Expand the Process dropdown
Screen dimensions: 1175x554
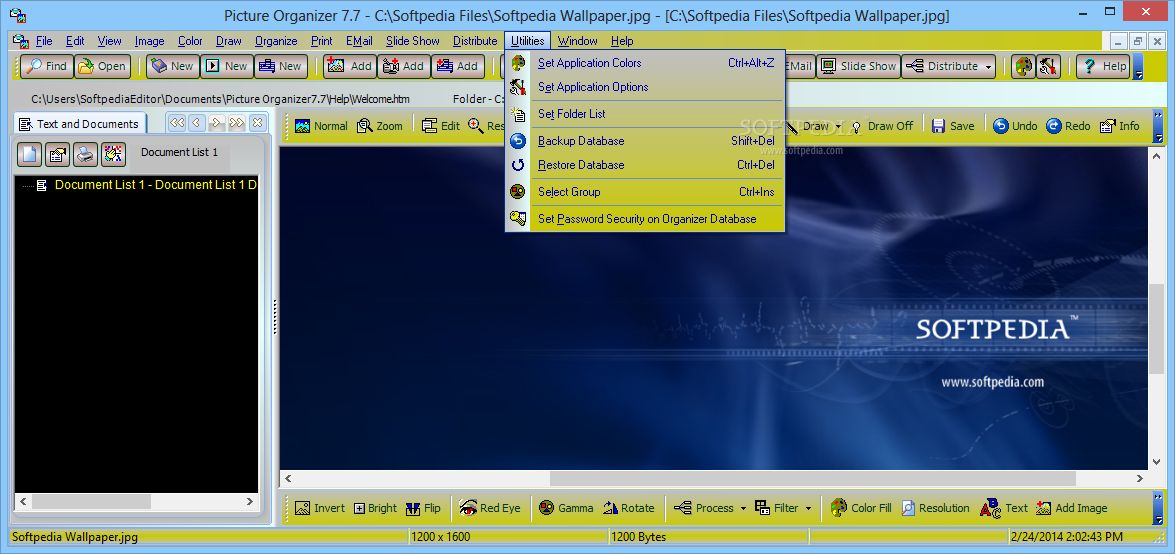click(743, 508)
